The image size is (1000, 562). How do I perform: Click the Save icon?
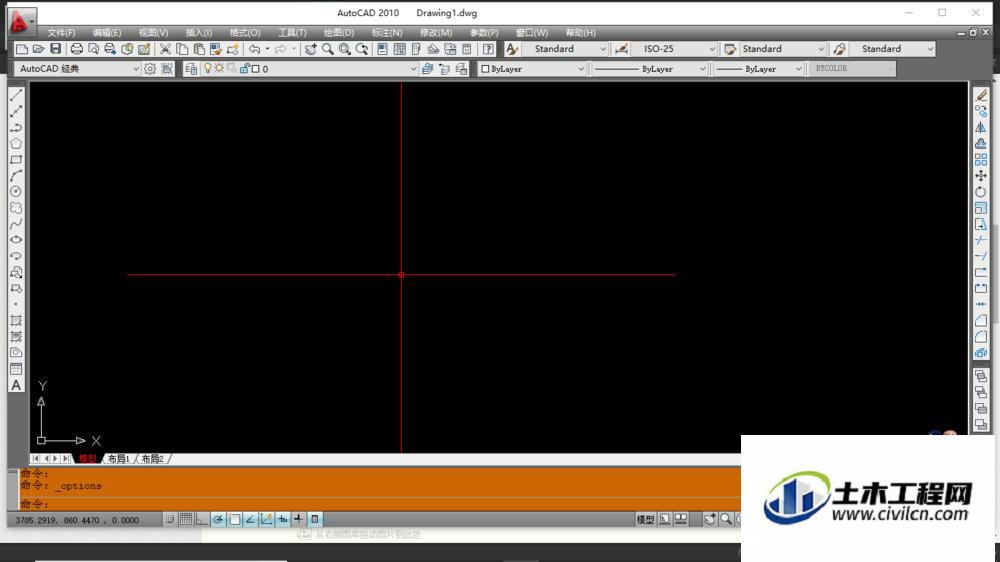pos(55,49)
